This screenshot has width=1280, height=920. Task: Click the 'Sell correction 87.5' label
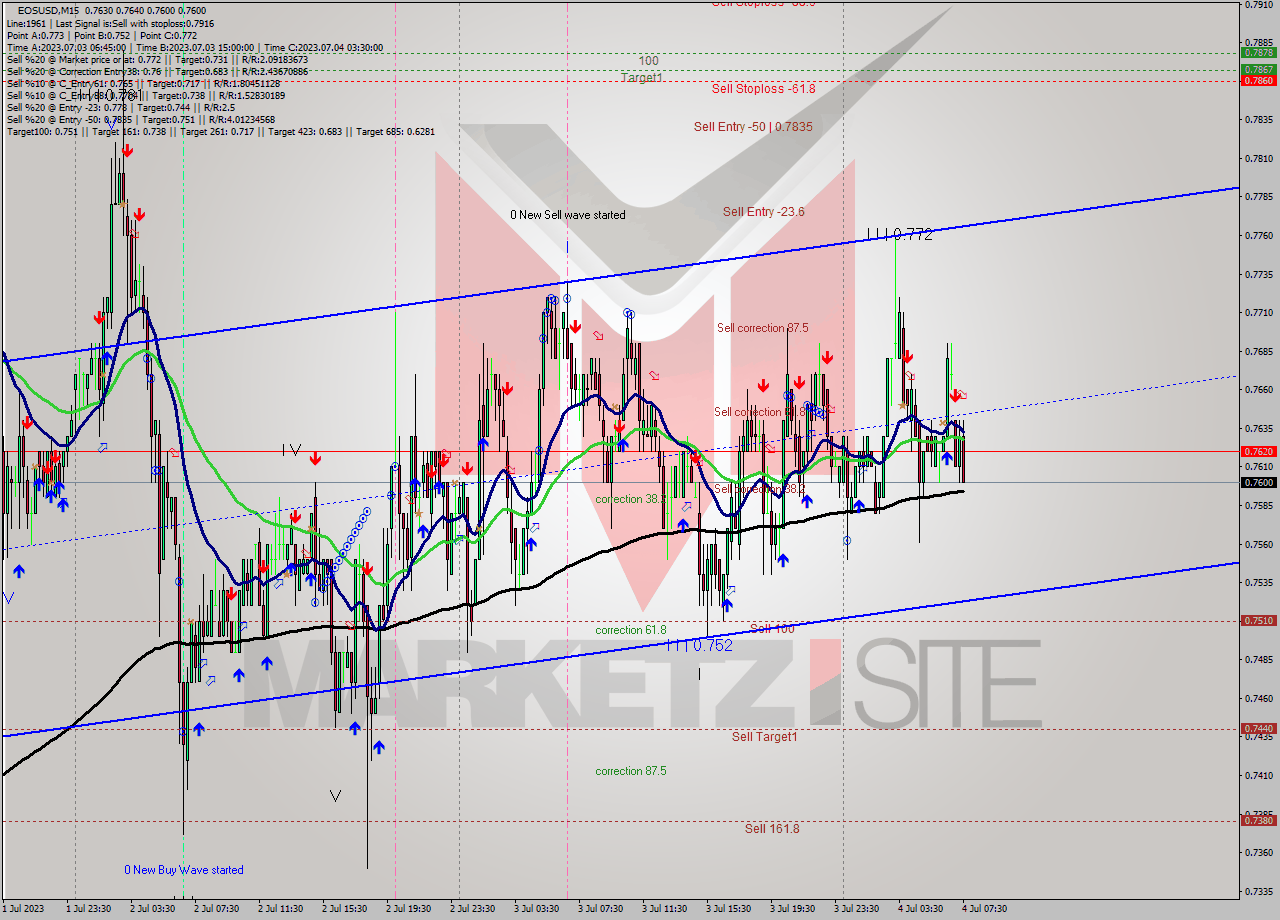762,328
